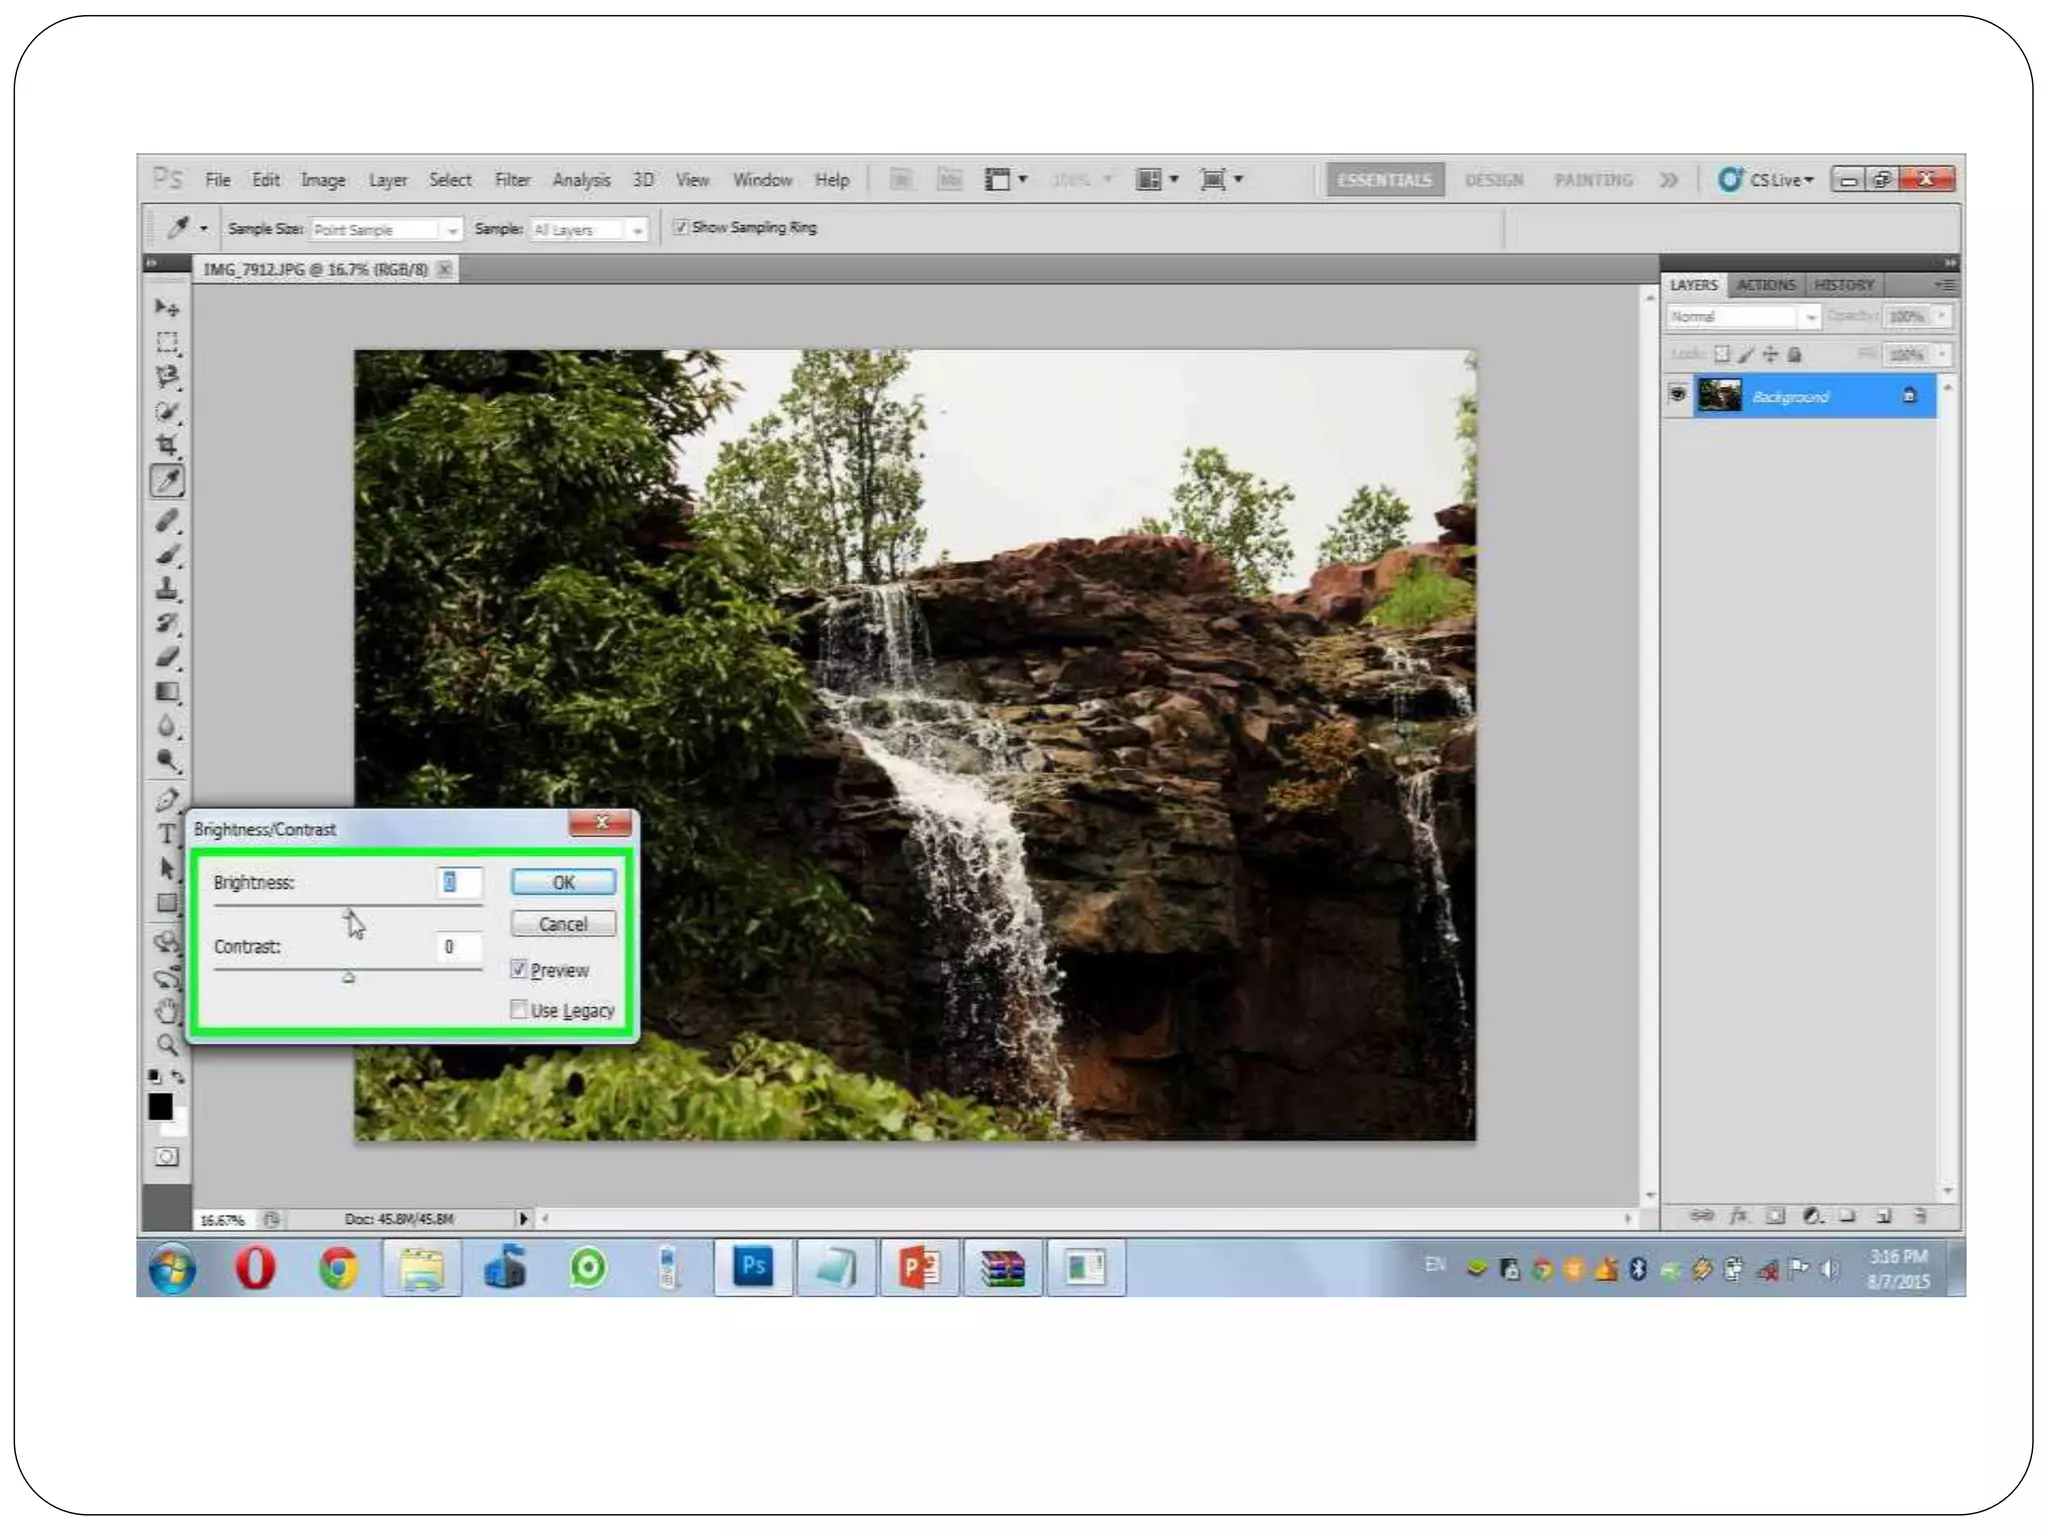2048x1536 pixels.
Task: Pick the Zoom tool in toolbox
Action: pos(167,1045)
